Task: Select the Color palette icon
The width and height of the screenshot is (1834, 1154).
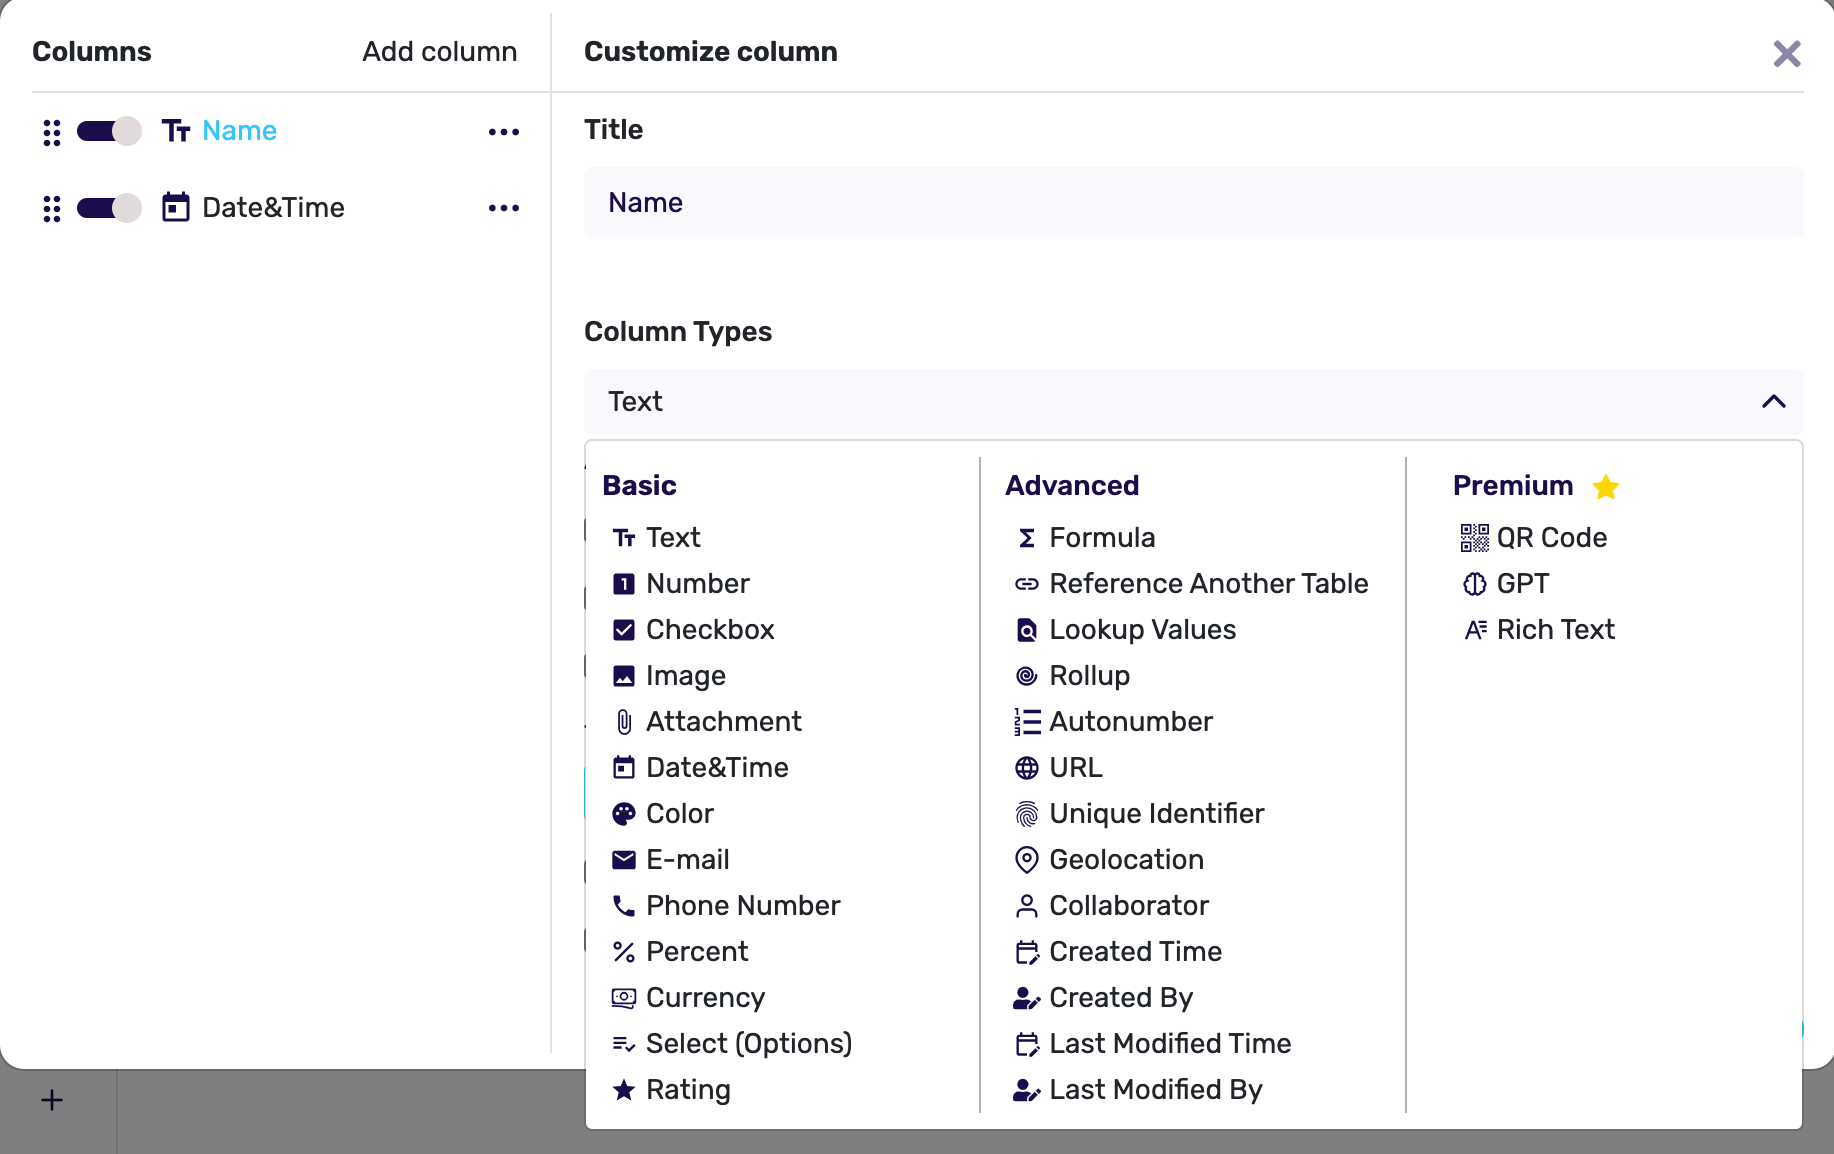Action: point(624,814)
